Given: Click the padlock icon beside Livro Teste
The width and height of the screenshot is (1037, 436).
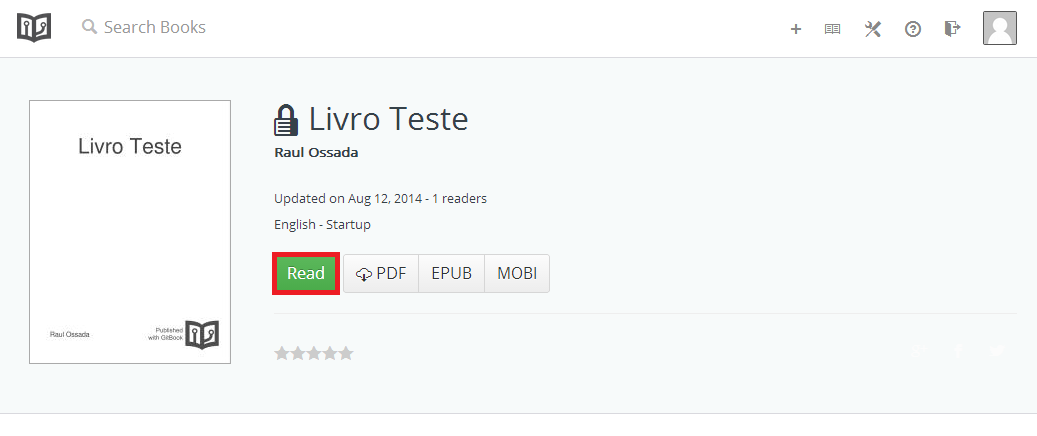Looking at the screenshot, I should click(286, 121).
